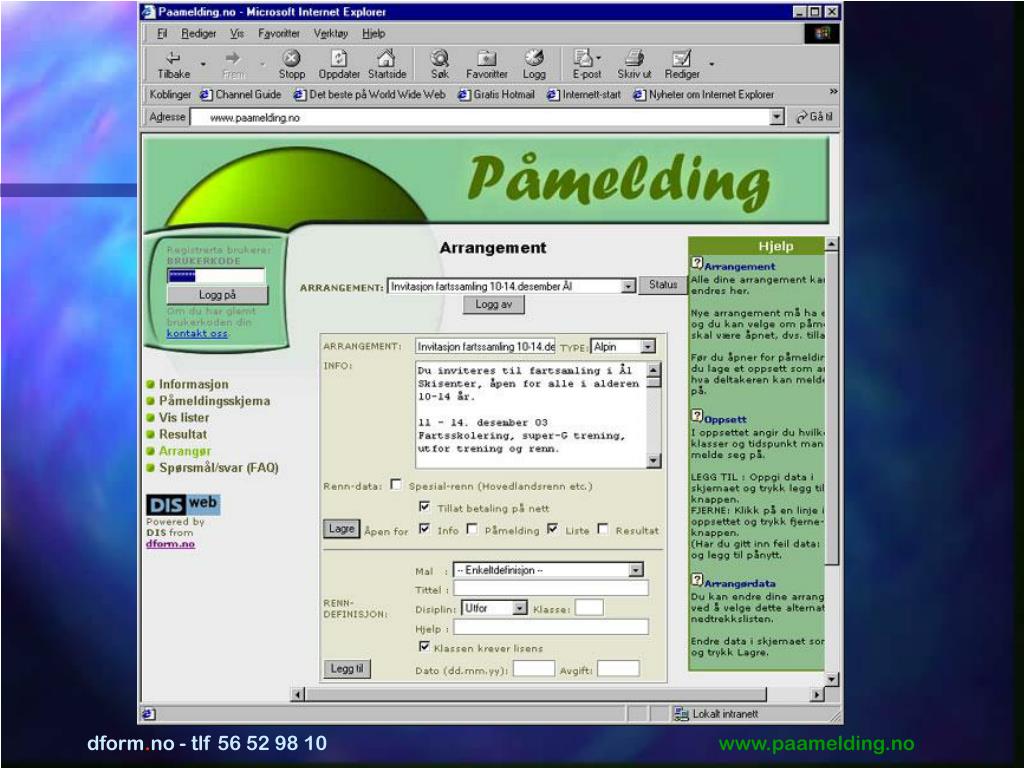Click the Lagre button
The image size is (1024, 768).
click(x=342, y=528)
